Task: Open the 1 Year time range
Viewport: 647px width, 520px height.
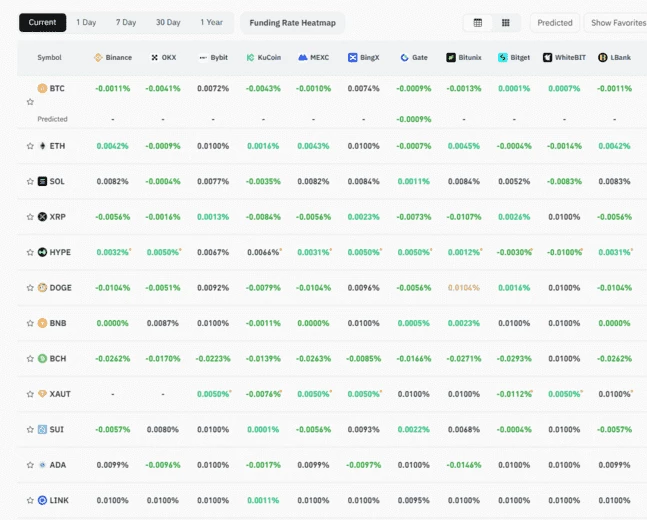Action: (211, 22)
